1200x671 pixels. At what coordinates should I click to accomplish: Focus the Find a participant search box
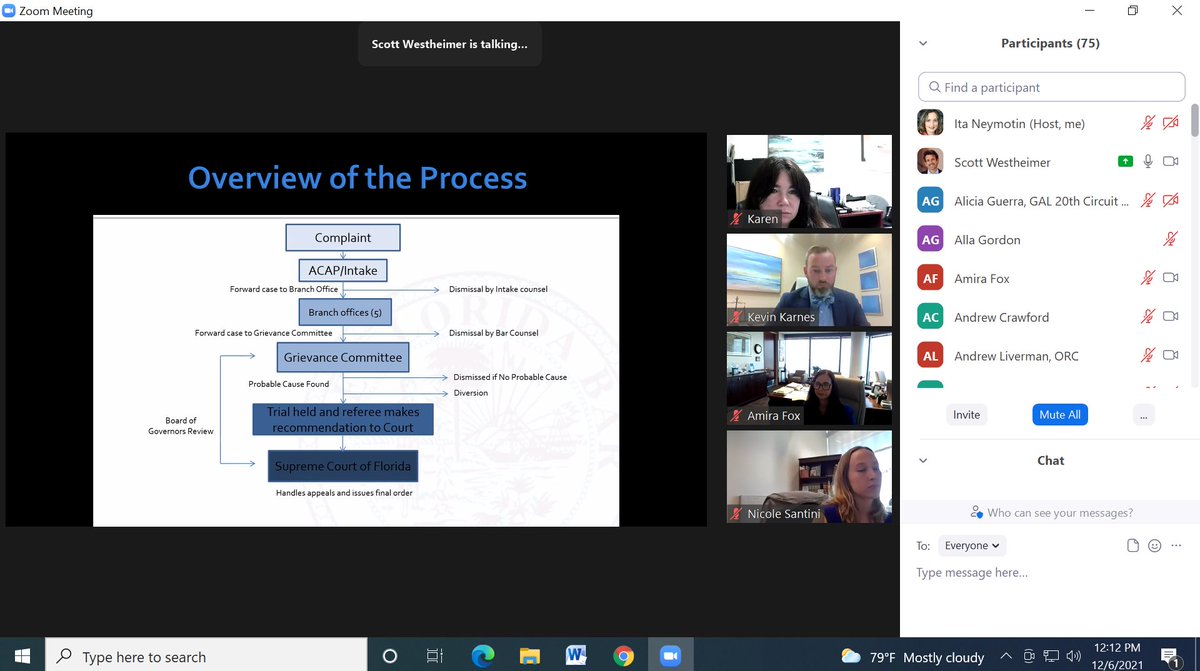click(1051, 87)
